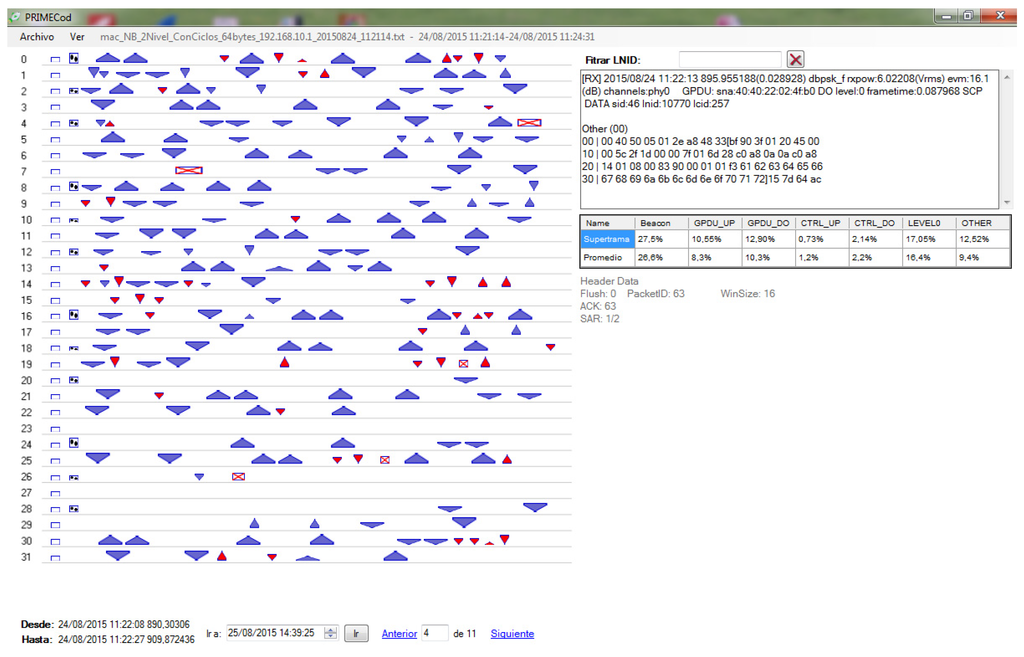Select the crossed-out frame ending row 4
The width and height of the screenshot is (1024, 657).
[x=529, y=122]
